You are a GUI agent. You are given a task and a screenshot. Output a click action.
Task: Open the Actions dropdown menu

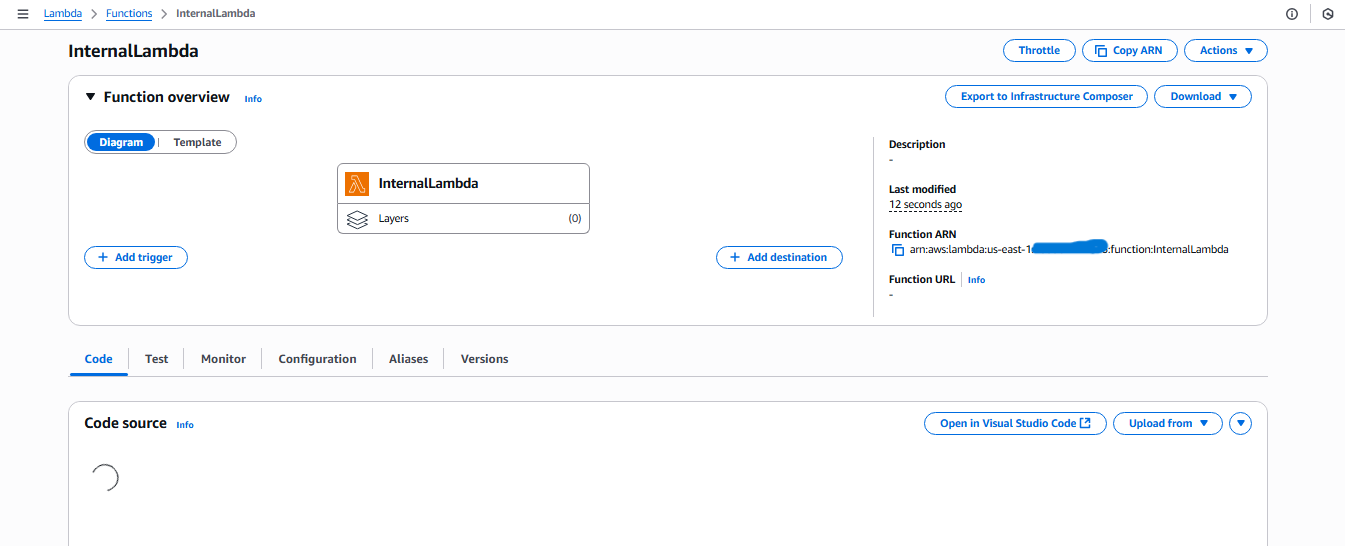1225,50
